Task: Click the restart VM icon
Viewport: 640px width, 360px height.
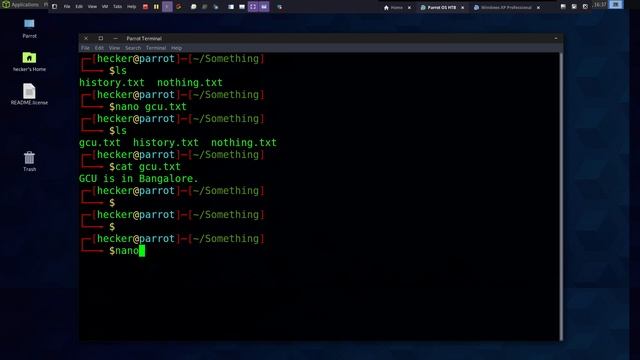Action: (x=178, y=7)
